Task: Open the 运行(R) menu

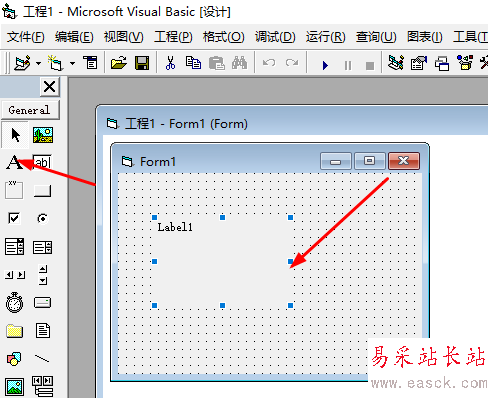Action: tap(326, 37)
